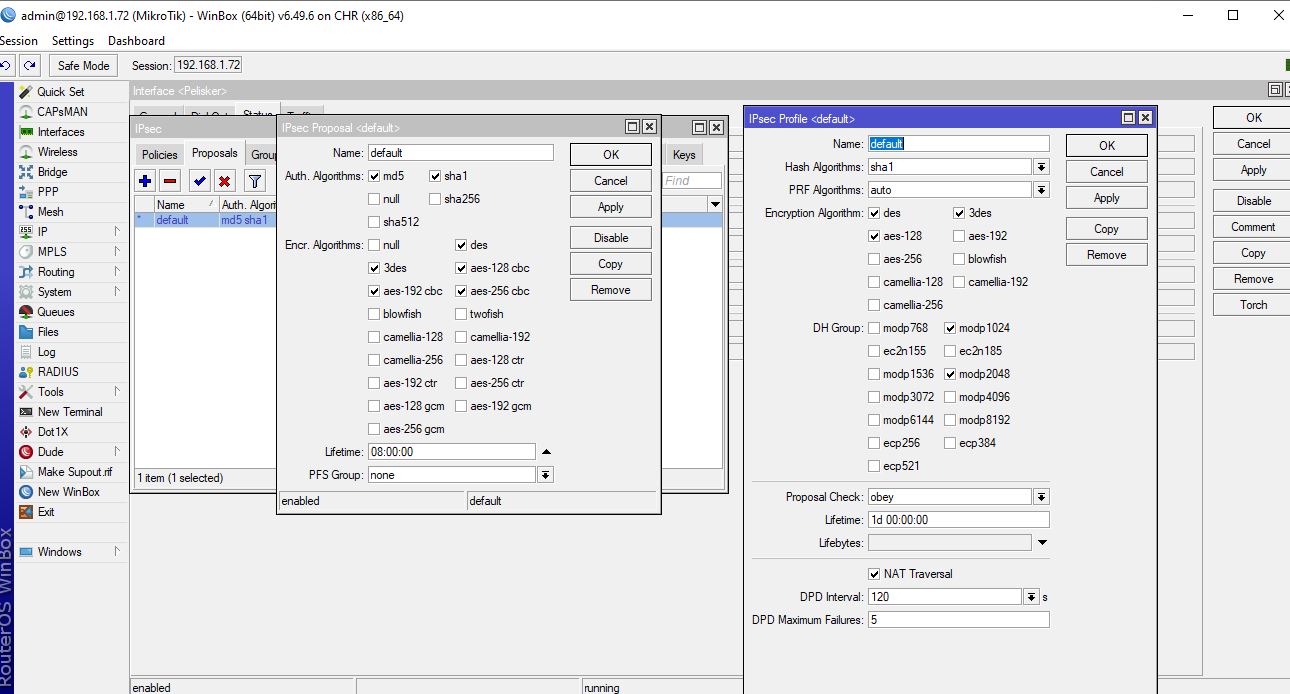The height and width of the screenshot is (694, 1290).
Task: Toggle aes-128 cbc checkbox in Proposal
Action: [x=461, y=268]
